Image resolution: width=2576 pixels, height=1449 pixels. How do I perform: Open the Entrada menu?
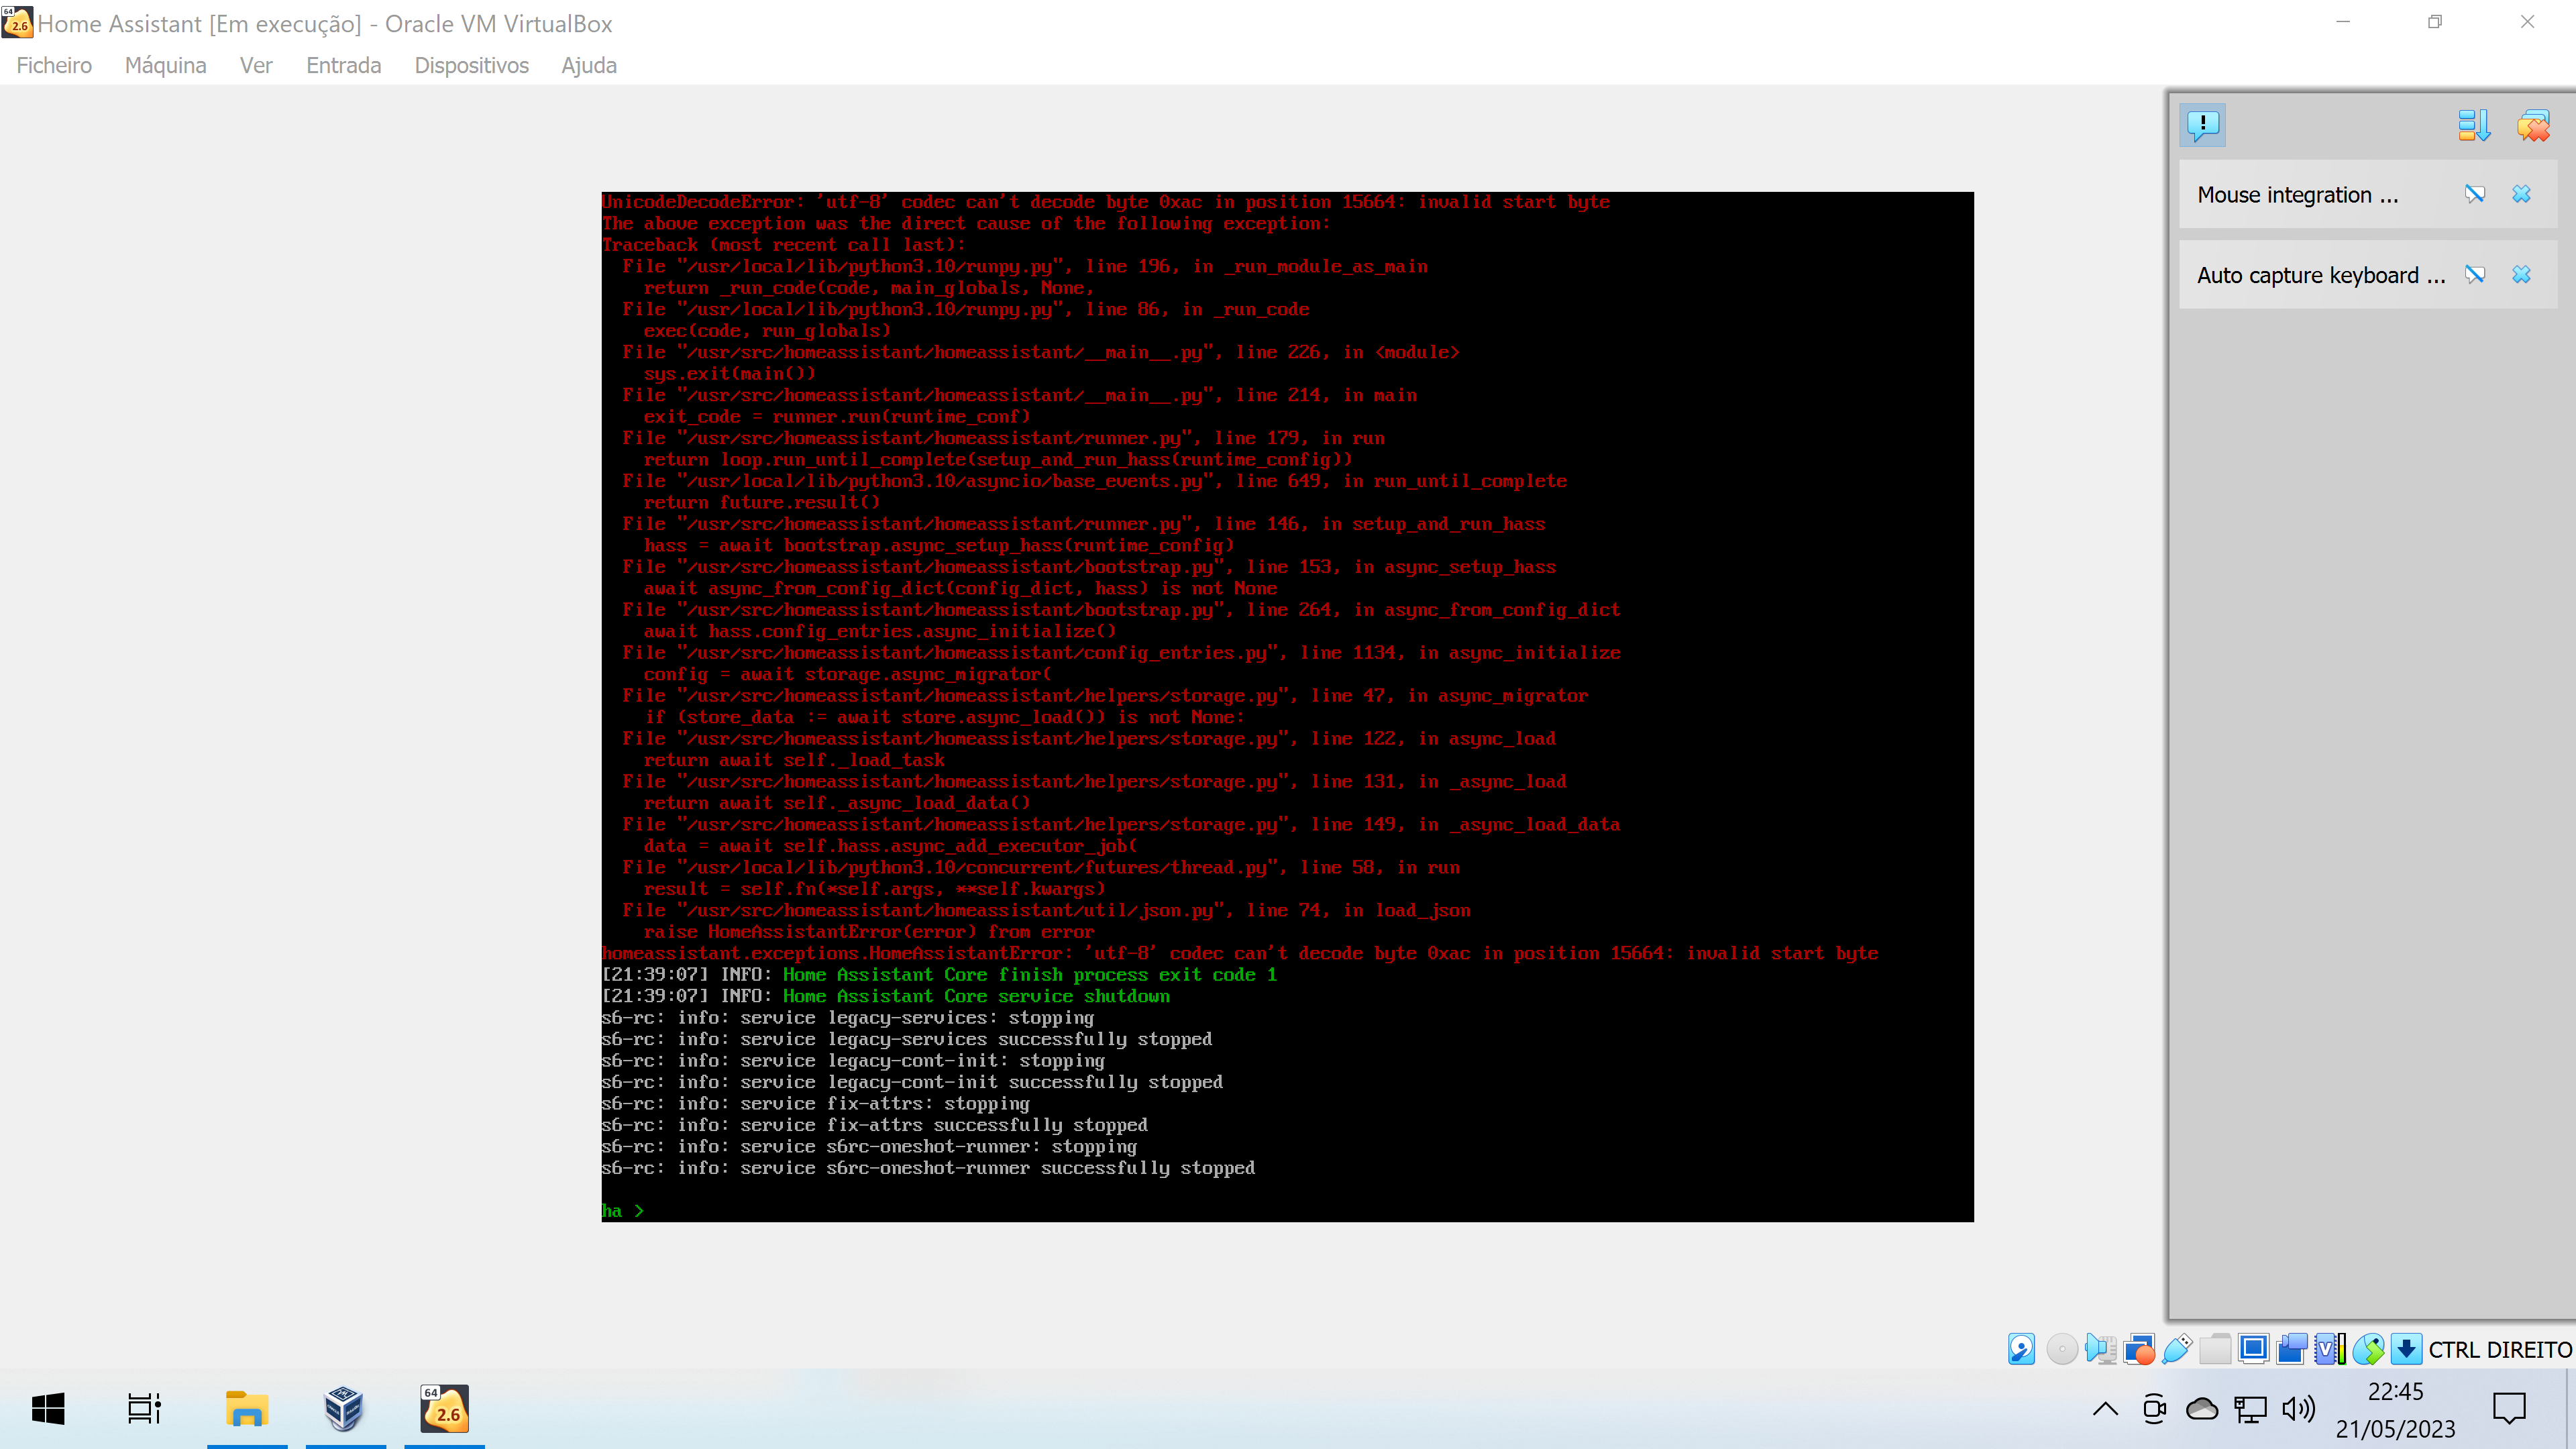coord(343,65)
